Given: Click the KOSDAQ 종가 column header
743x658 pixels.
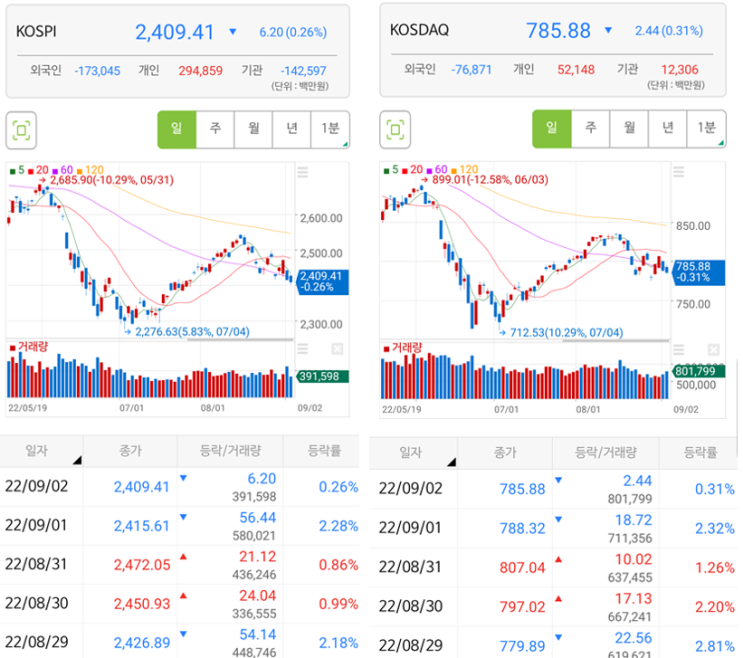Looking at the screenshot, I should 505,453.
